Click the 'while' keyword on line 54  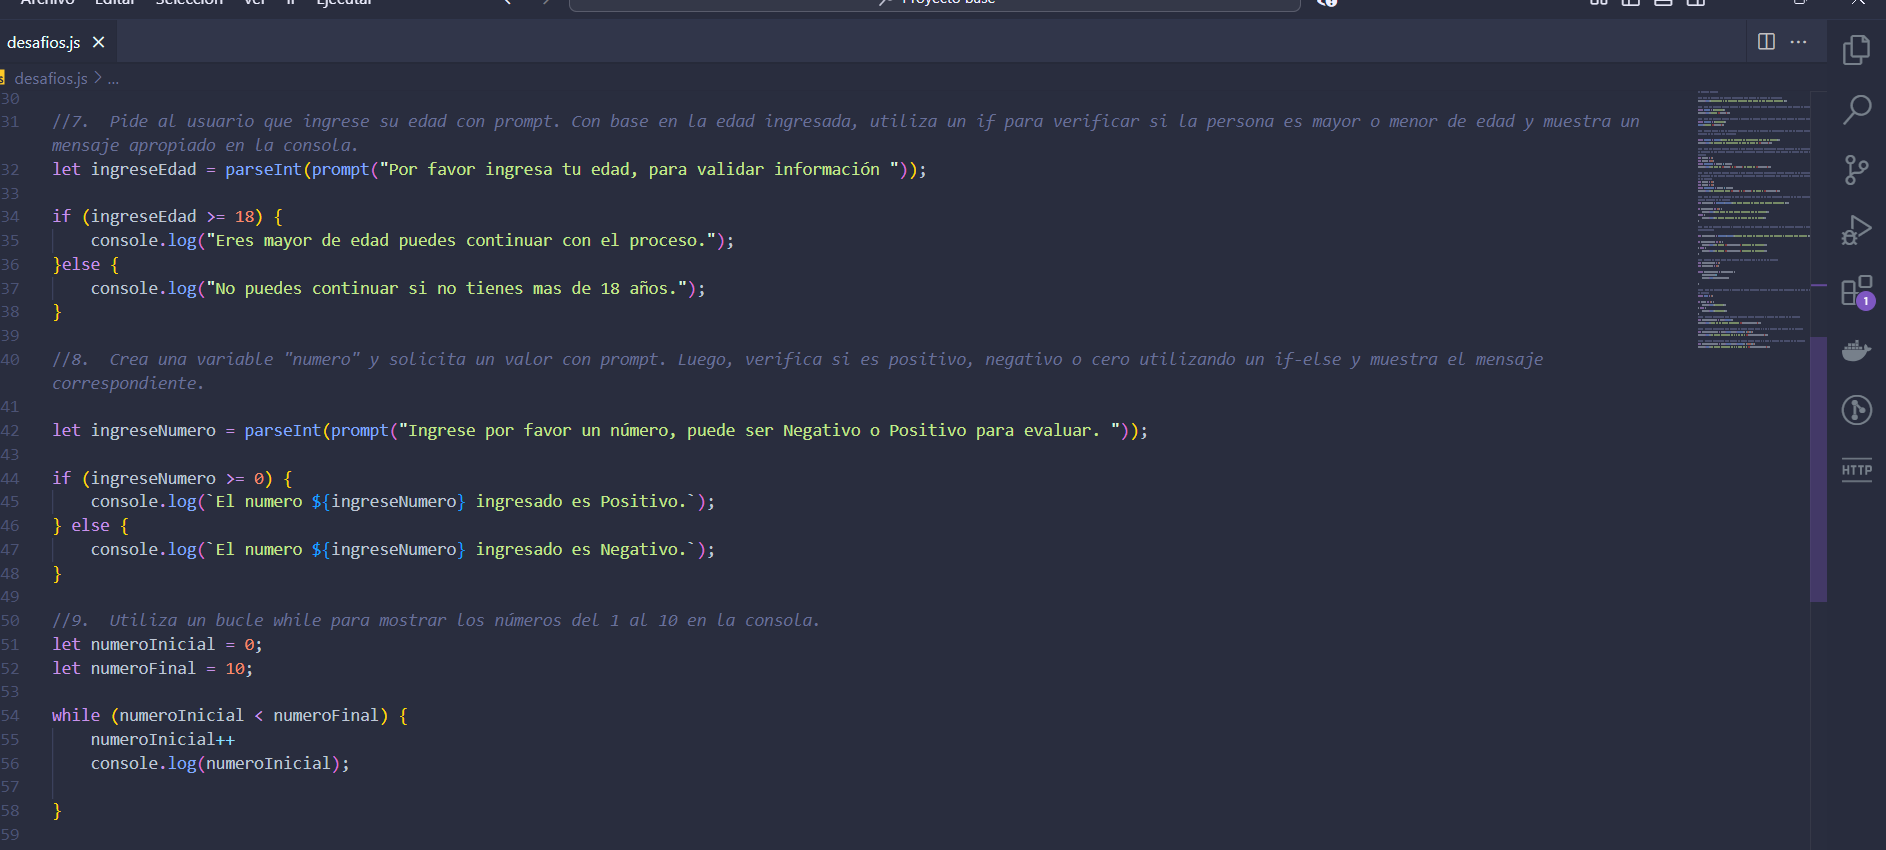[76, 715]
